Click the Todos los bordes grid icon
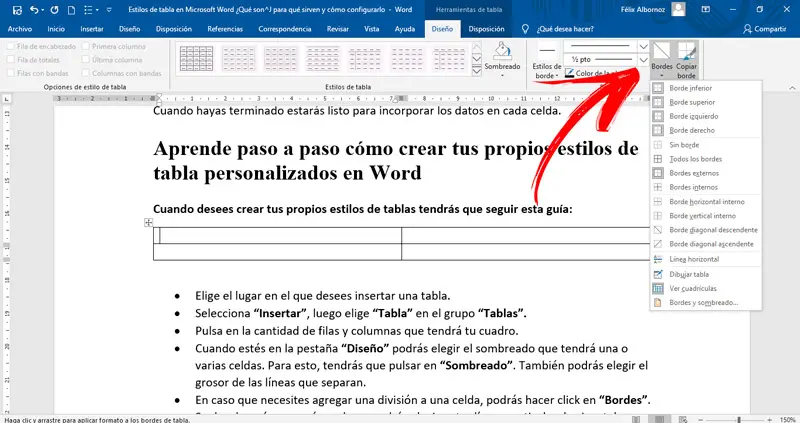Viewport: 800px width, 423px height. [658, 159]
